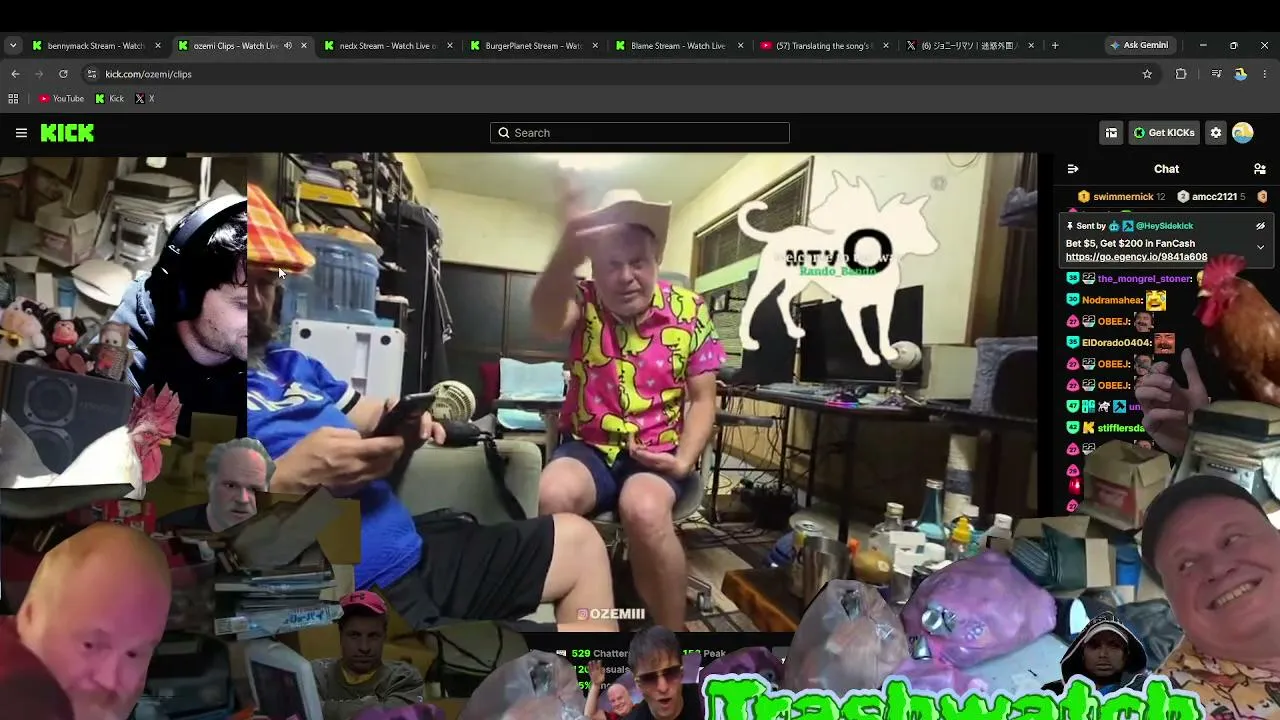Screen dimensions: 1280x720
Task: Click the @HeySidekick sender name
Action: click(1164, 226)
